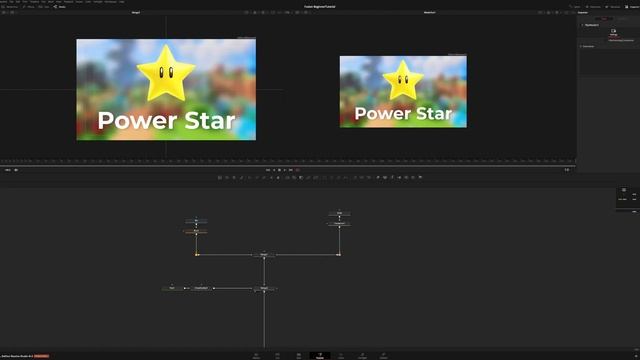This screenshot has height=360, width=640.
Task: Add a Rectangle mask from toolbar
Action: (x=325, y=178)
